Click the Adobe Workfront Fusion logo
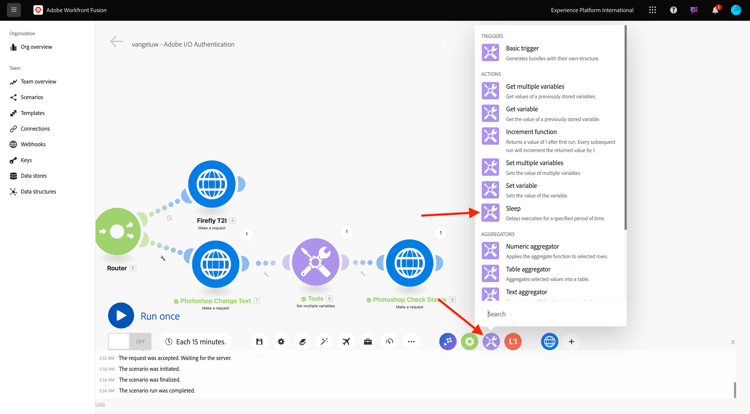Image resolution: width=750 pixels, height=414 pixels. 38,10
